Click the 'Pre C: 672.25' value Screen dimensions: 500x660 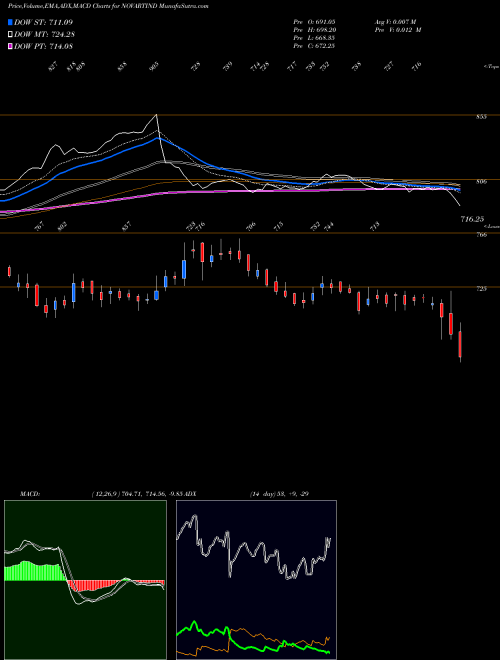pyautogui.click(x=314, y=46)
